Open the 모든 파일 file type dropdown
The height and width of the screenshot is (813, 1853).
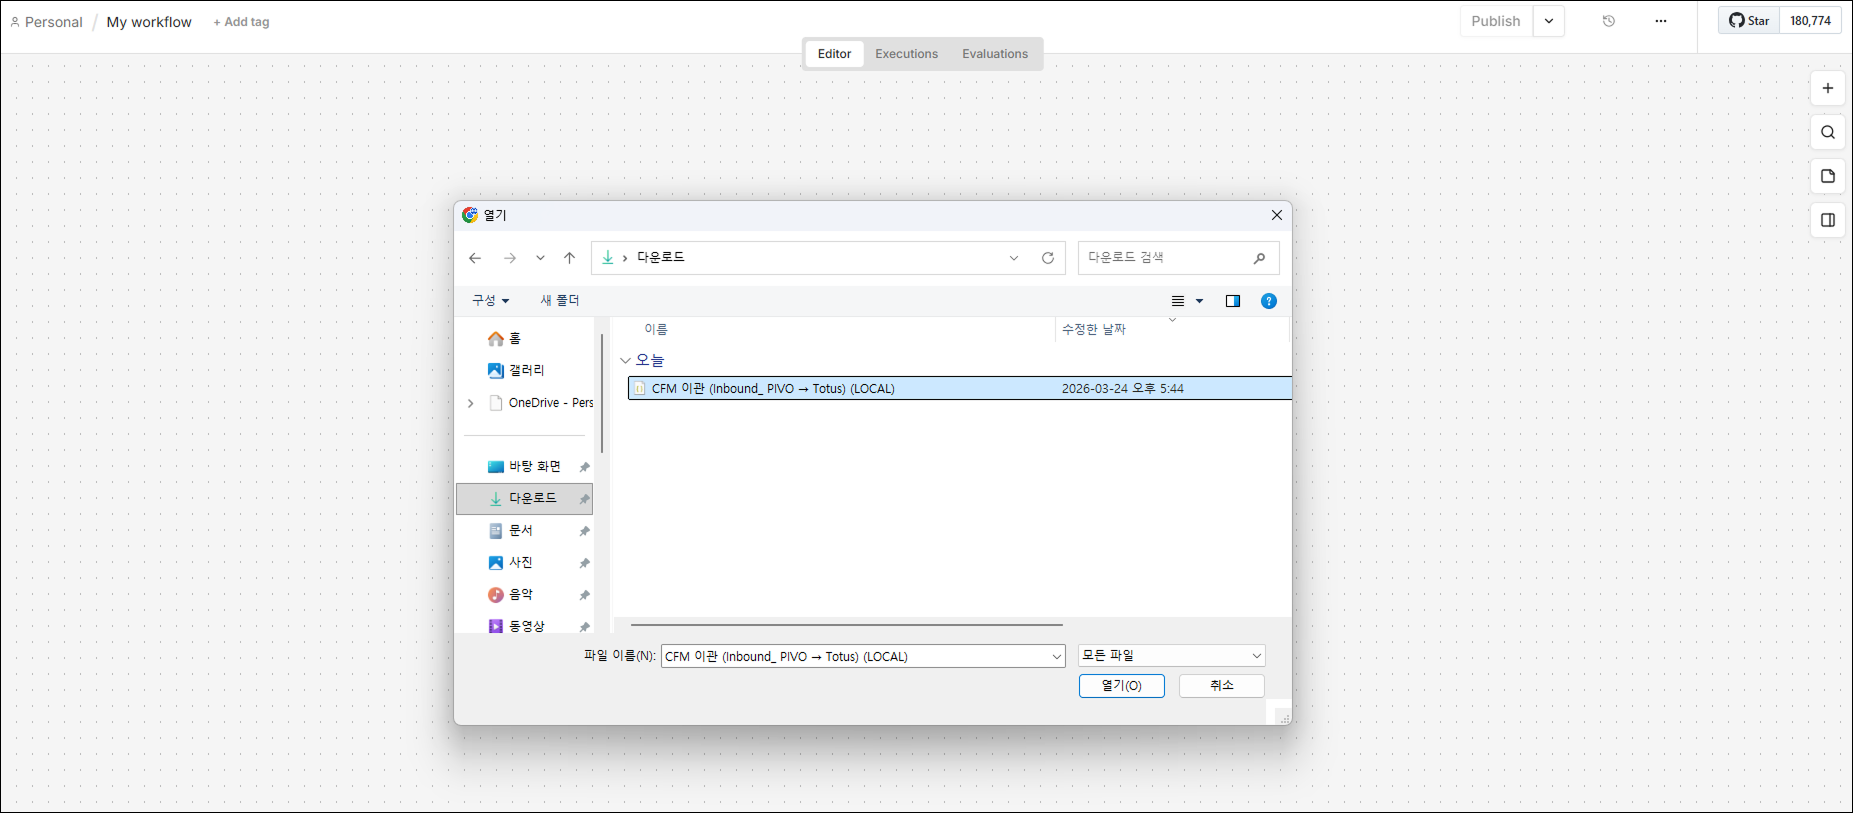coord(1172,656)
